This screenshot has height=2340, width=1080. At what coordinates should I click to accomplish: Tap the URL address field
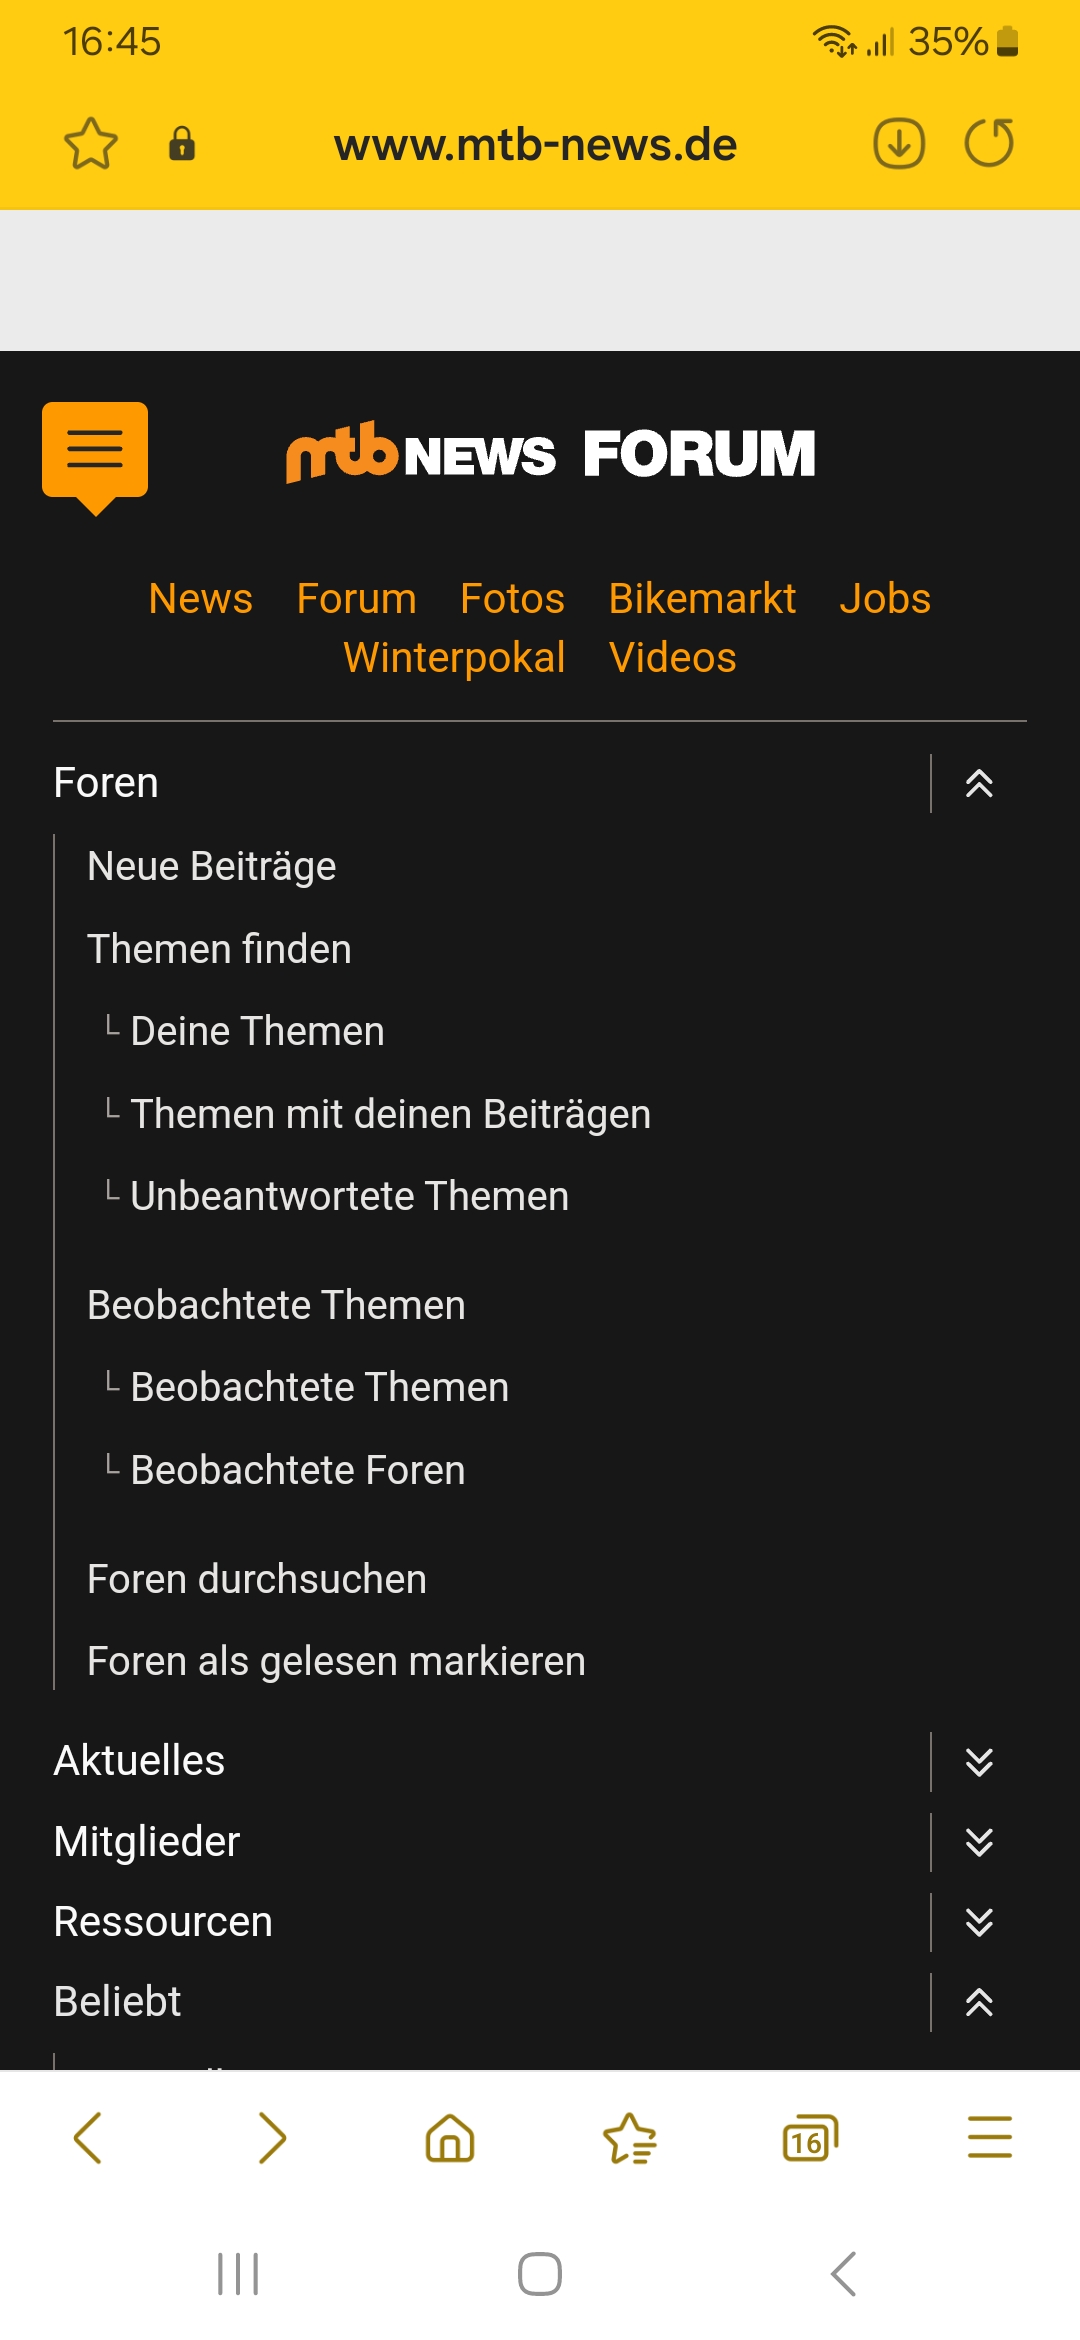point(536,146)
